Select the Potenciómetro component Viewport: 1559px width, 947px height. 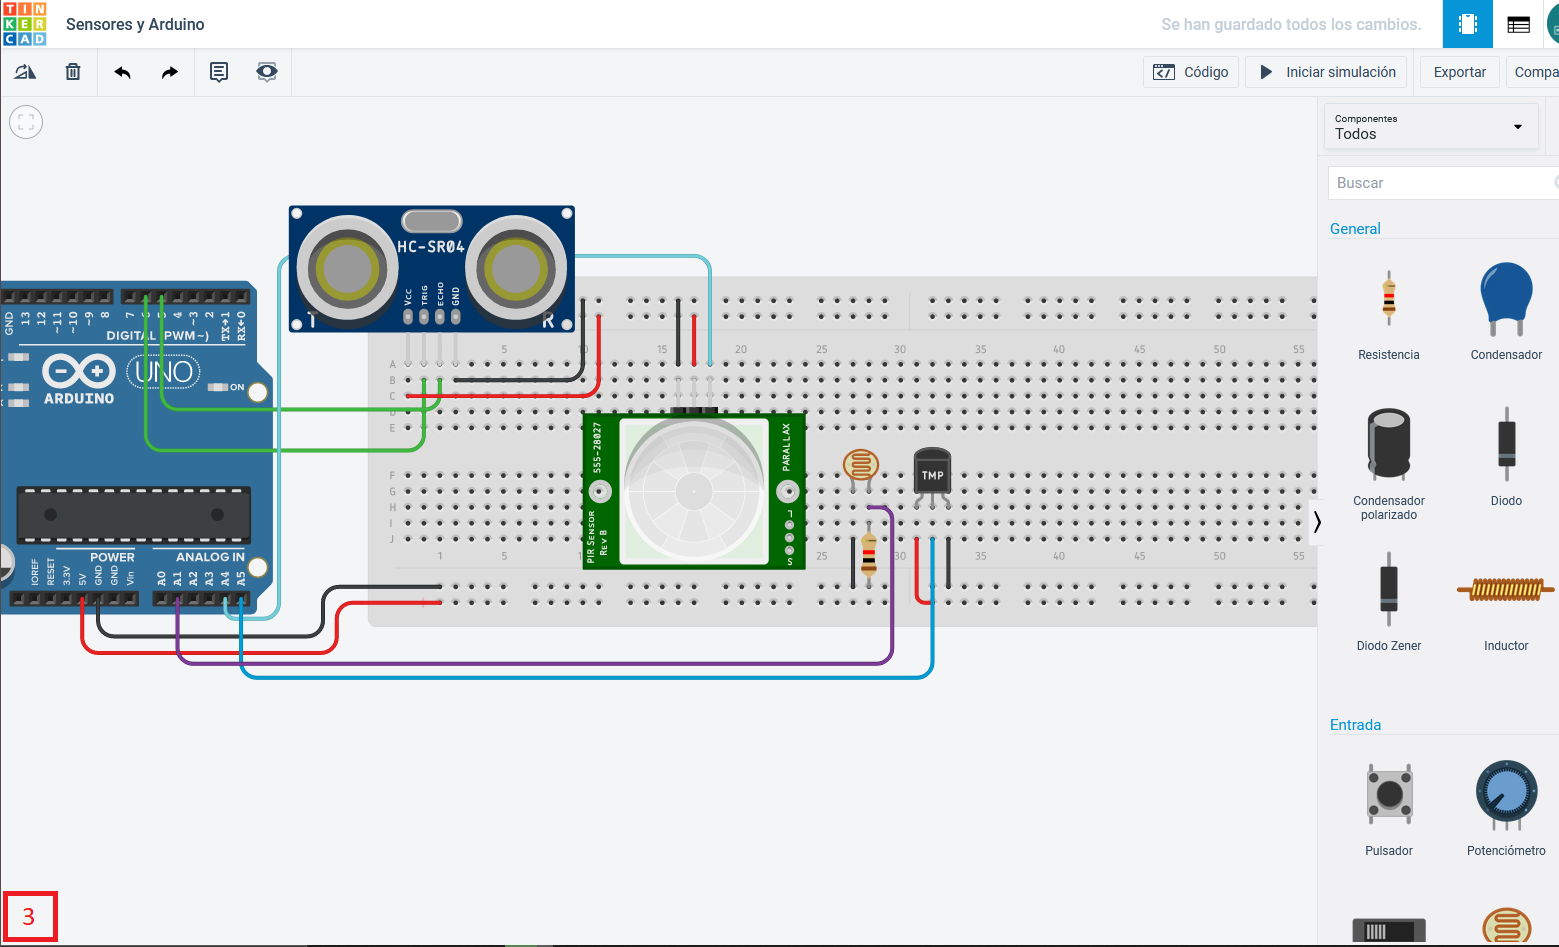(1506, 808)
